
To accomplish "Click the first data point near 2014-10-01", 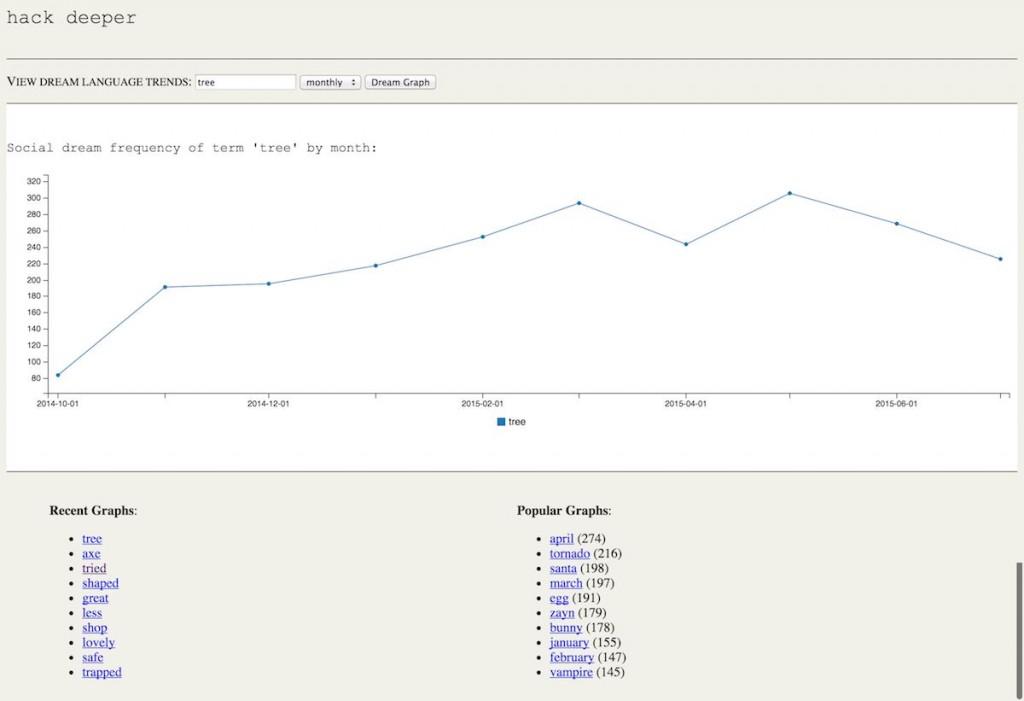I will (56, 373).
